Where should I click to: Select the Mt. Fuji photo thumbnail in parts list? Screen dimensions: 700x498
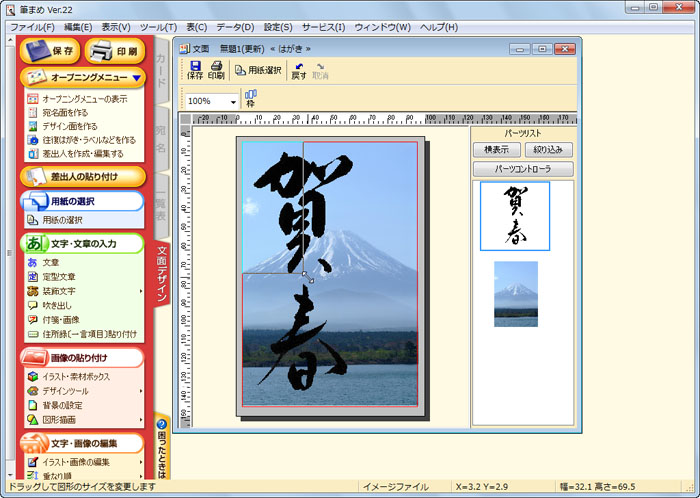515,294
